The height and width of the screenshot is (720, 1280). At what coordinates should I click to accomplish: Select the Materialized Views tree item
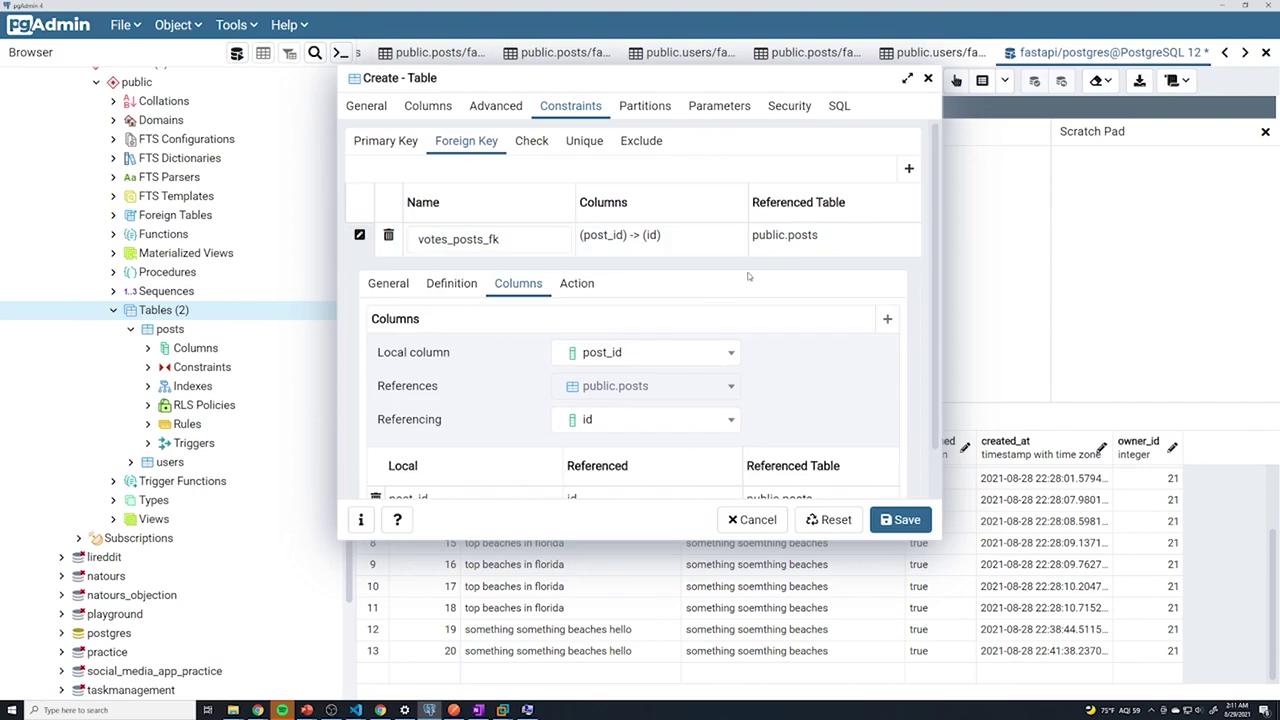[186, 254]
